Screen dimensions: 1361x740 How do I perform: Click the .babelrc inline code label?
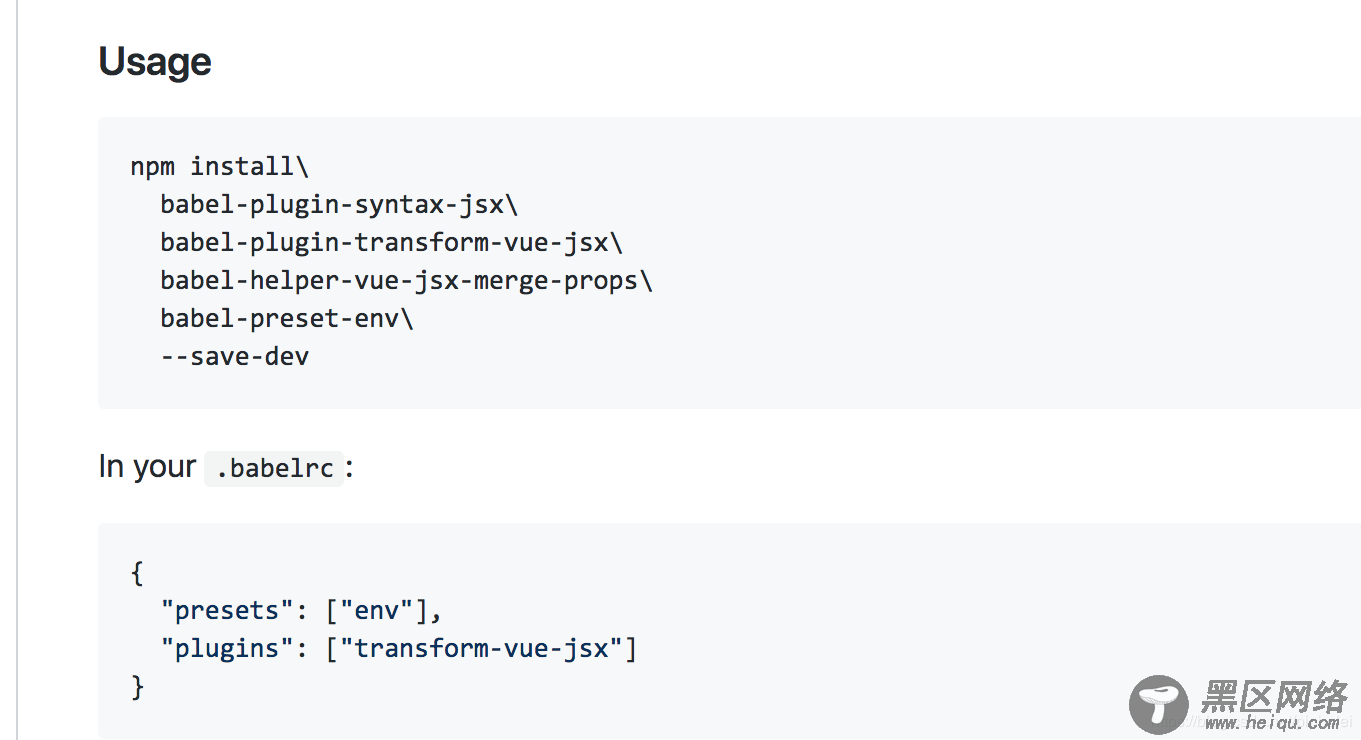(x=274, y=468)
